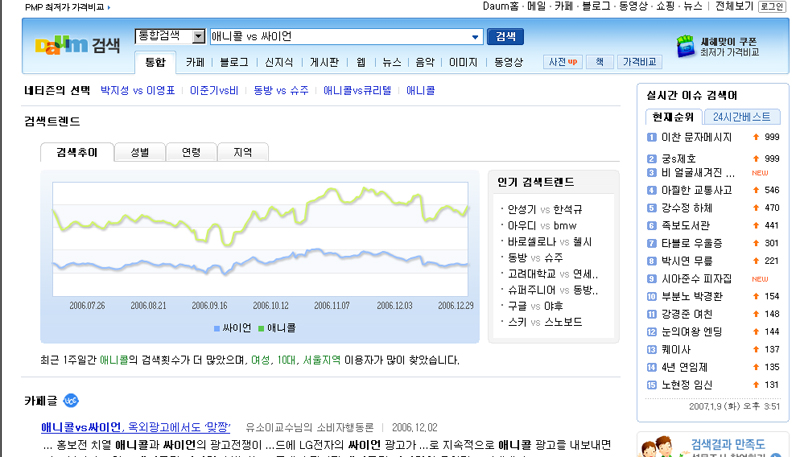Image resolution: width=800 pixels, height=457 pixels.
Task: Open the 전체보기 link in top bar
Action: [x=734, y=6]
